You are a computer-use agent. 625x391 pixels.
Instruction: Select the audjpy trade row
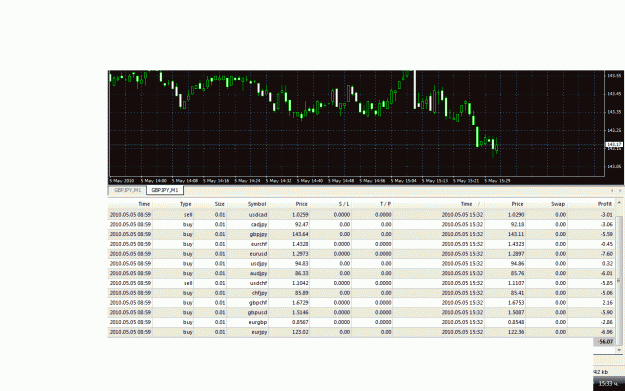point(361,273)
